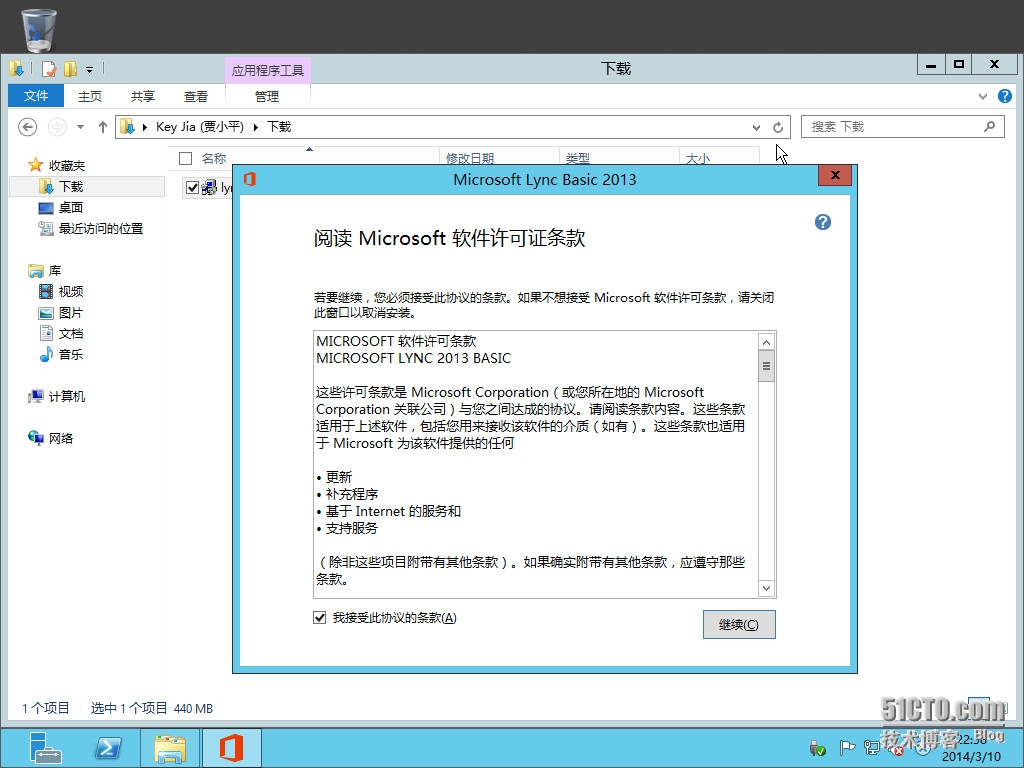Sort by the 名称 column header
Screen dimensions: 1024x768
pyautogui.click(x=214, y=159)
